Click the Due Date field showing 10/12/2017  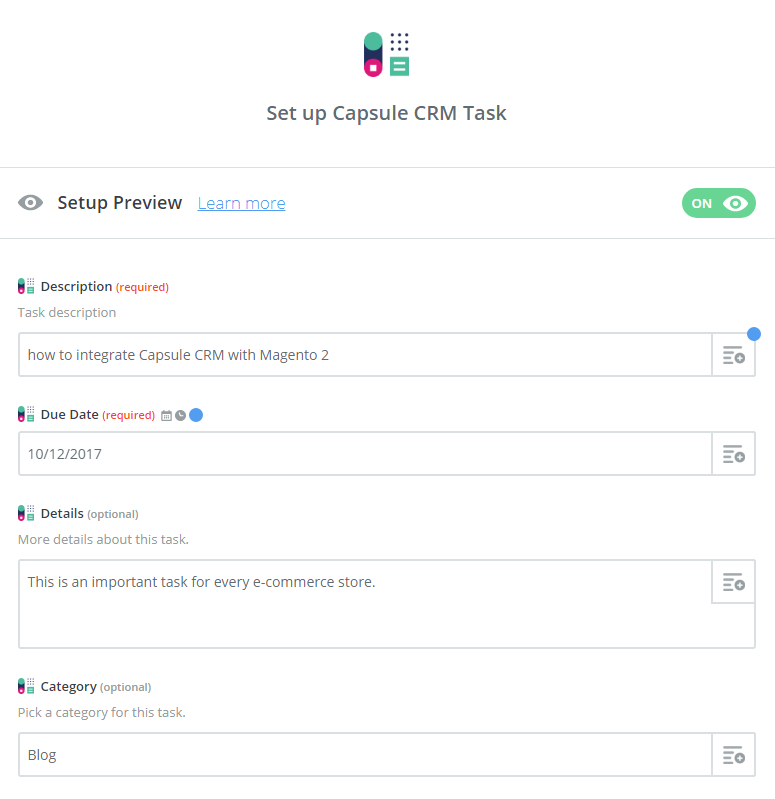click(364, 454)
